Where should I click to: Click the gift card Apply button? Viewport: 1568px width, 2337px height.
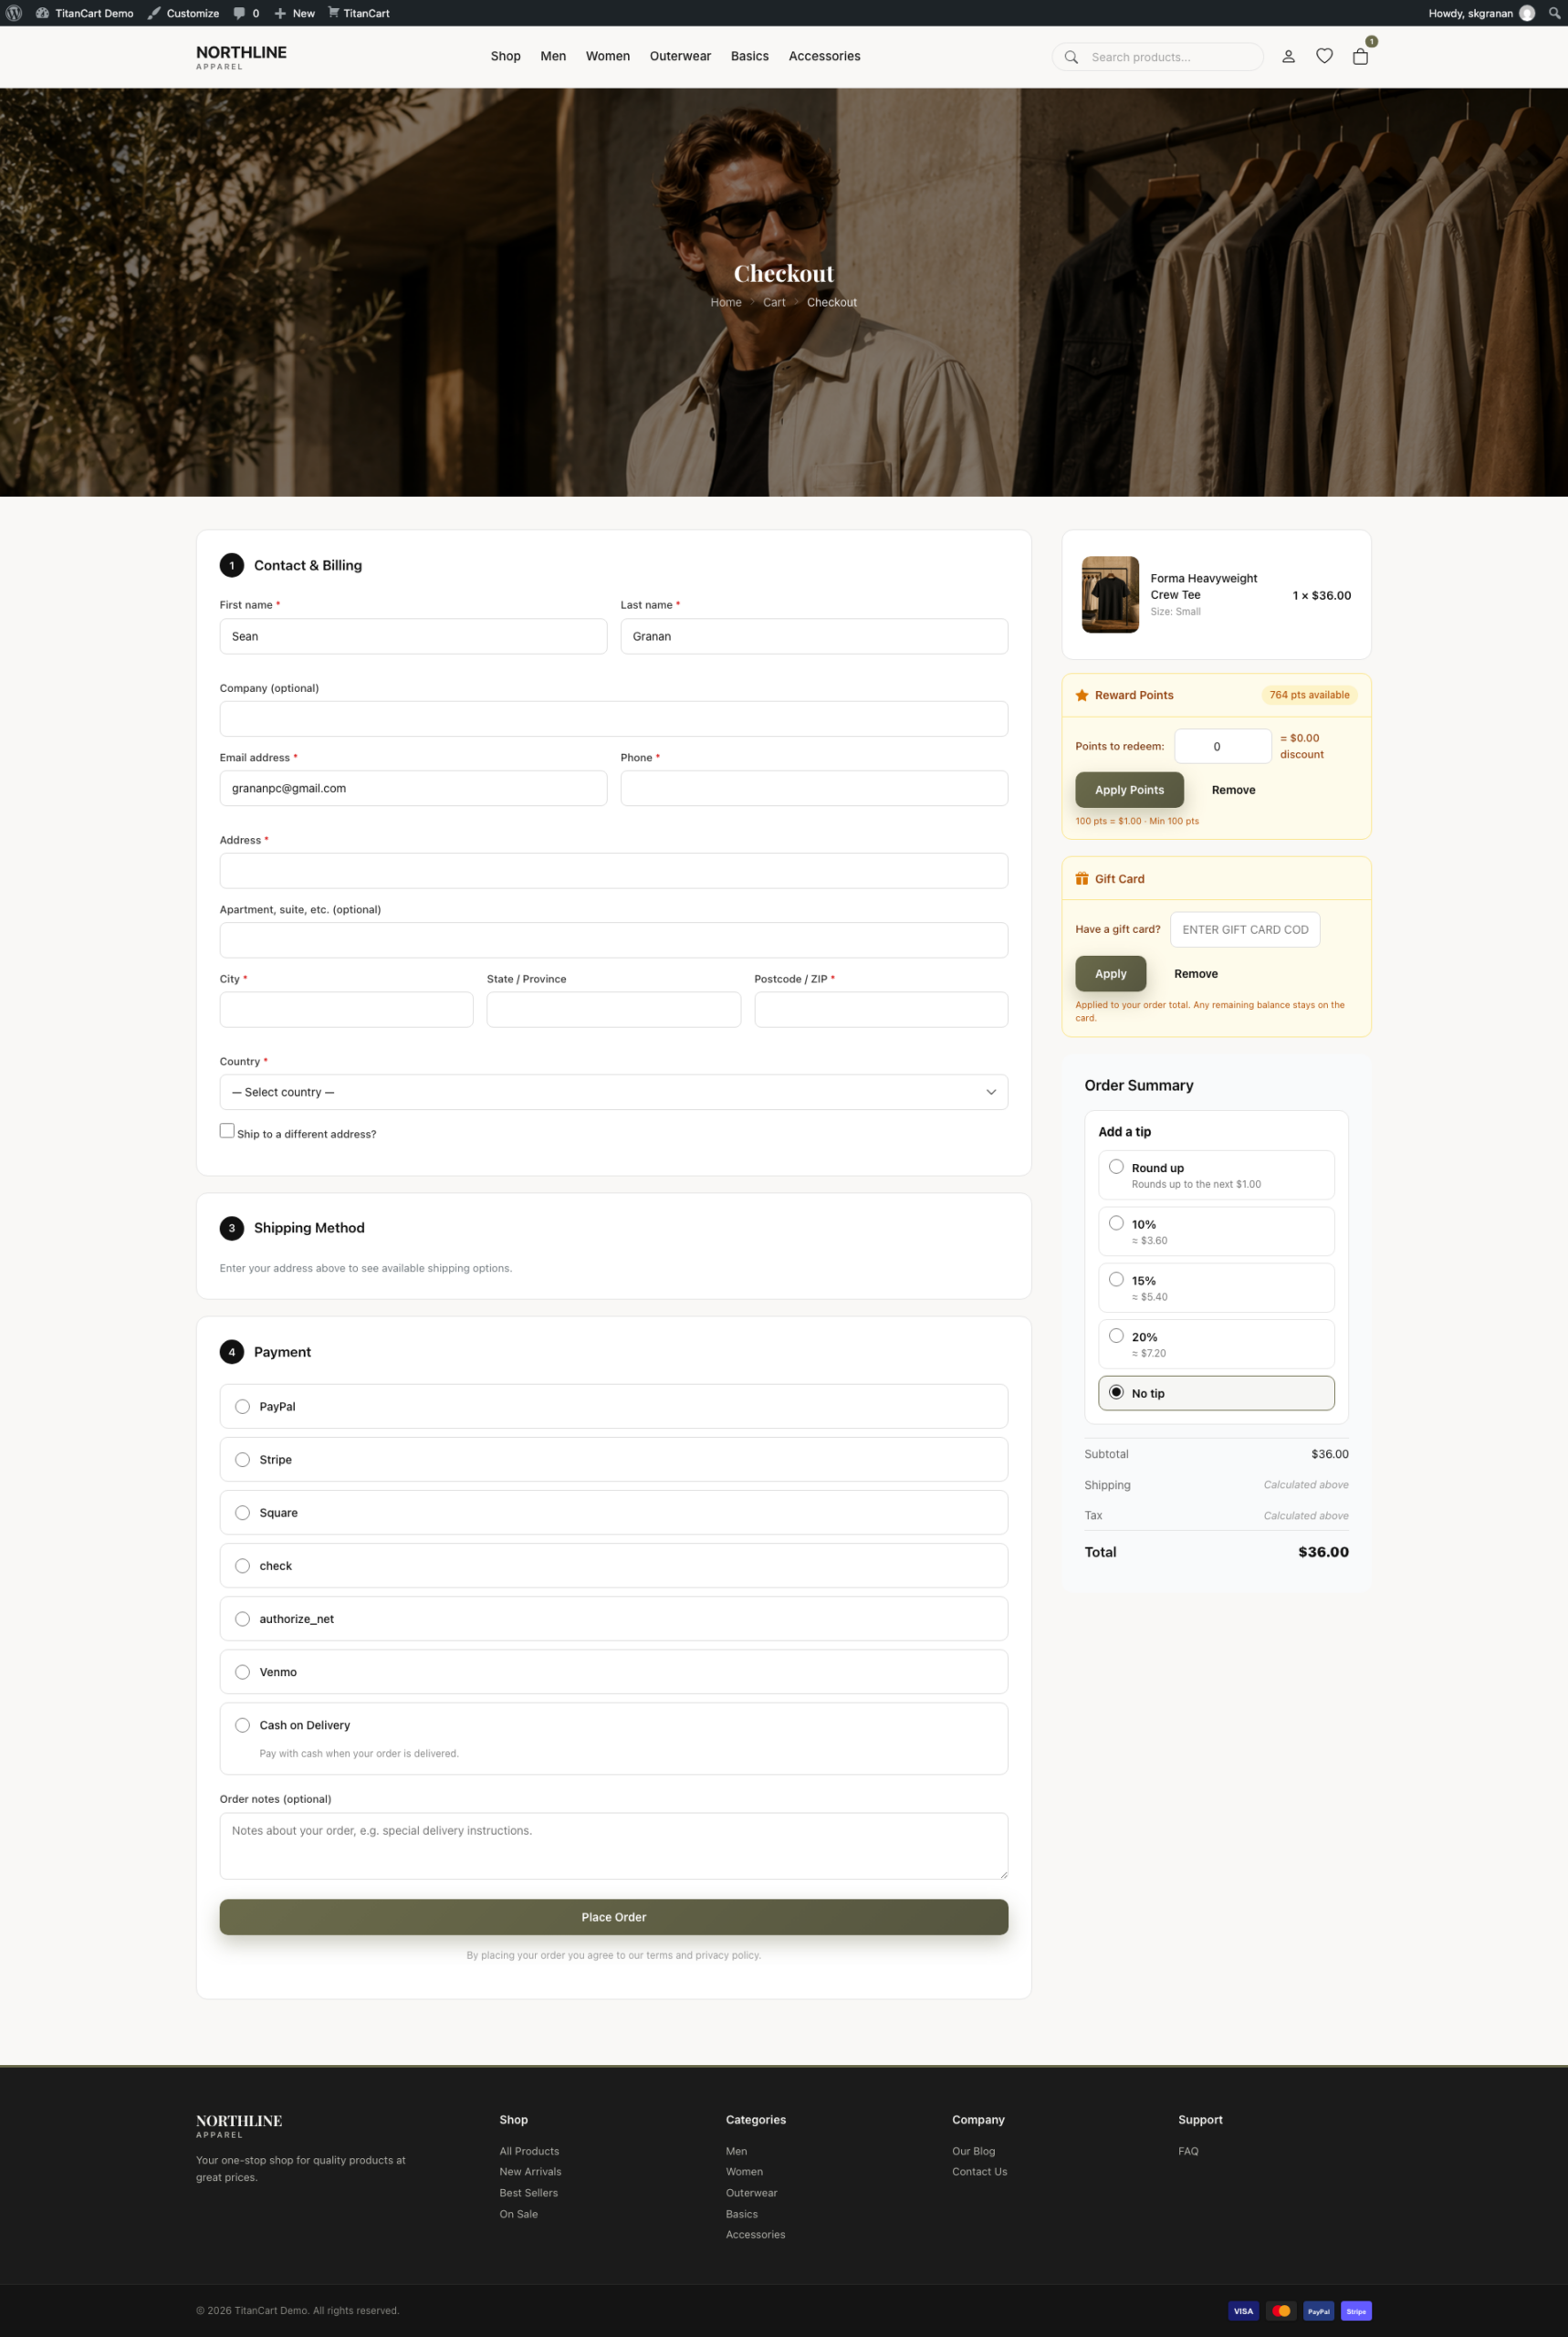1110,974
